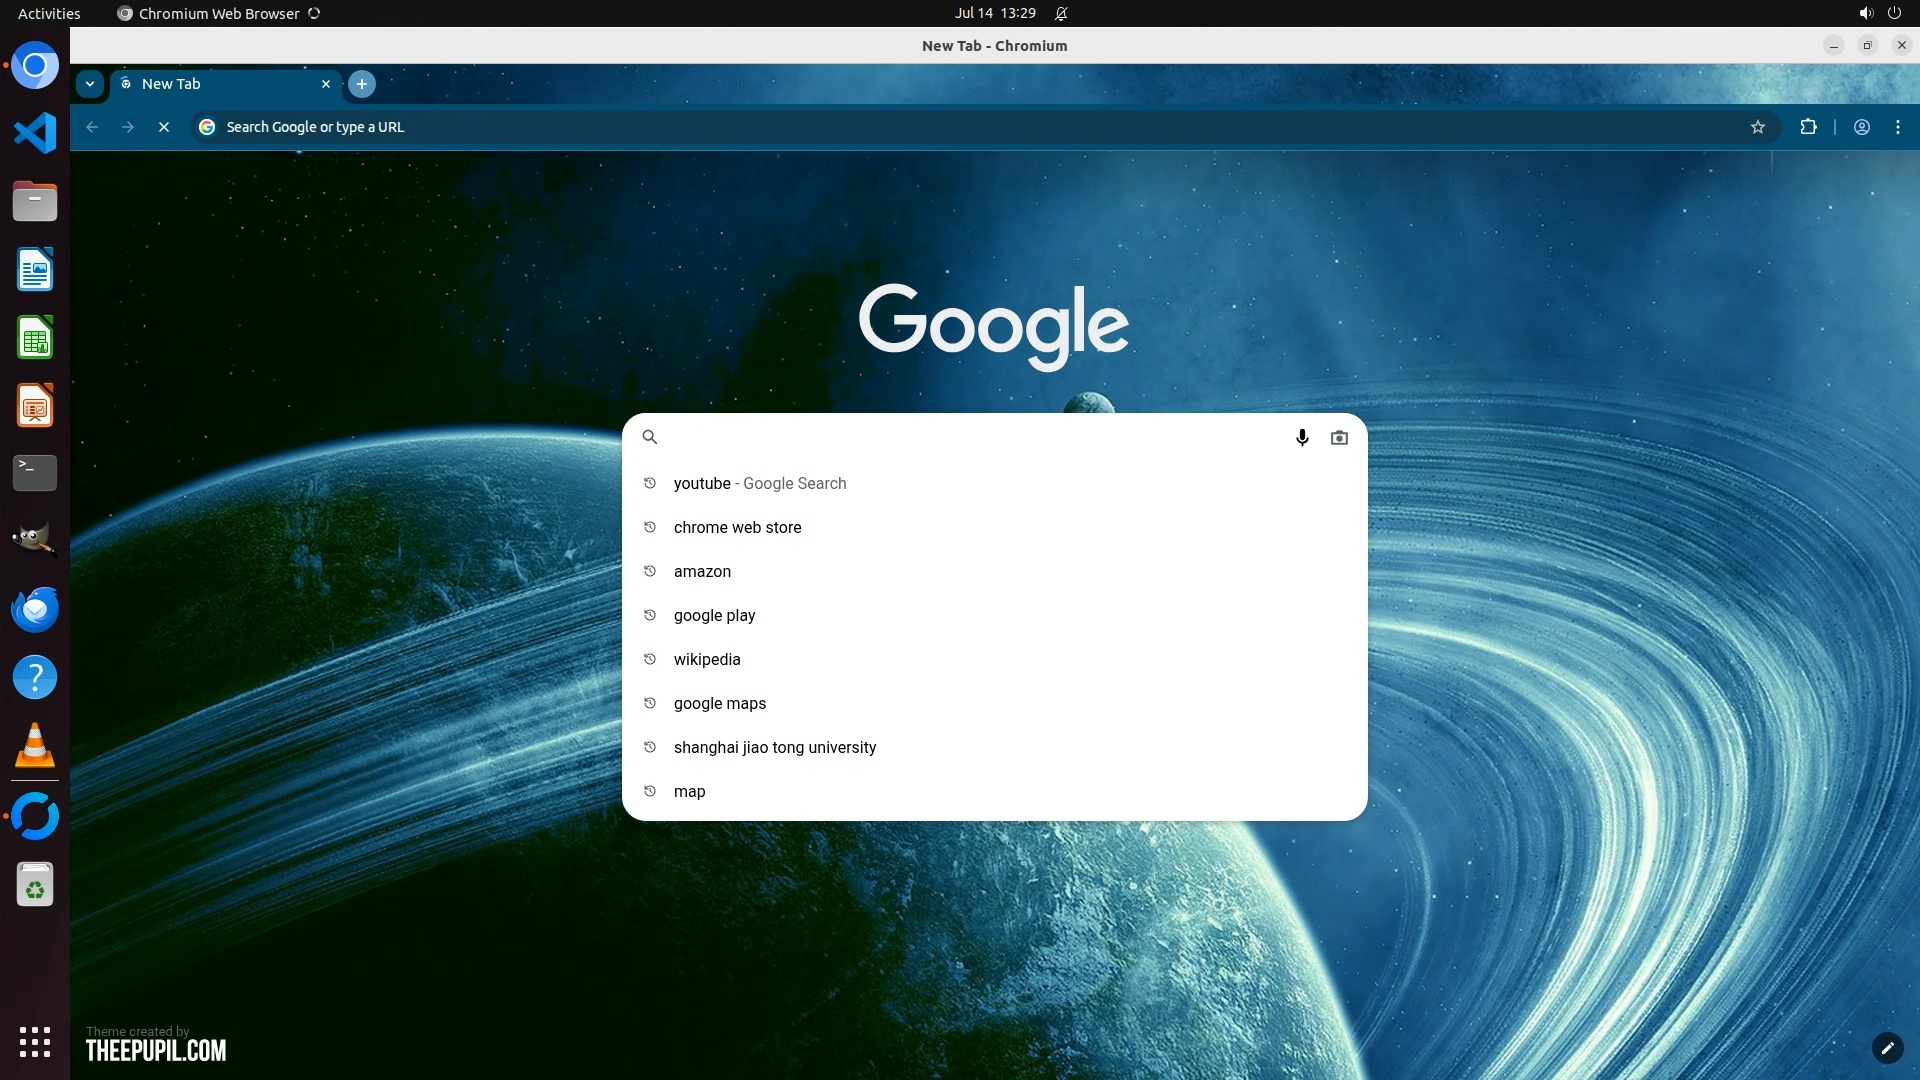
Task: Bookmark this tab with the star icon
Action: [1757, 127]
